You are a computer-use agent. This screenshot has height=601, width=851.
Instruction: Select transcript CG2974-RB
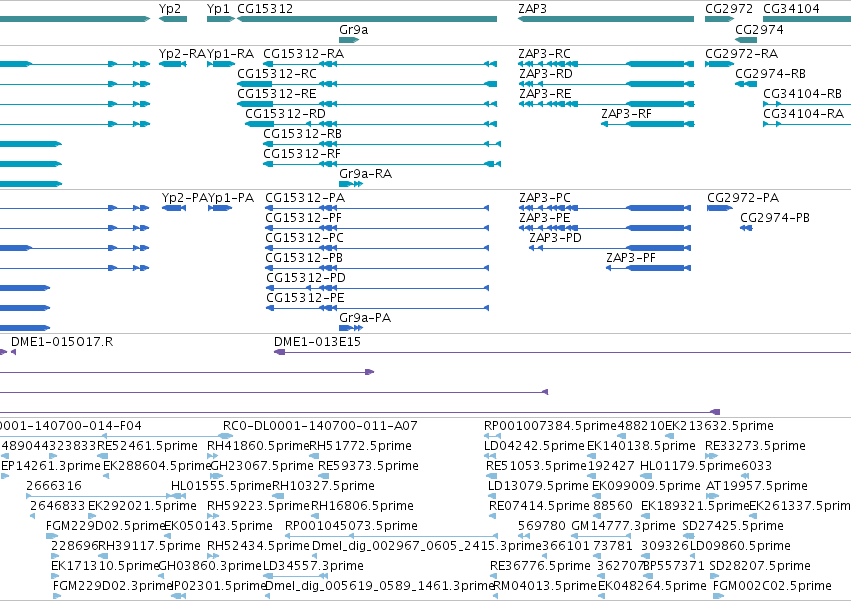click(x=746, y=84)
